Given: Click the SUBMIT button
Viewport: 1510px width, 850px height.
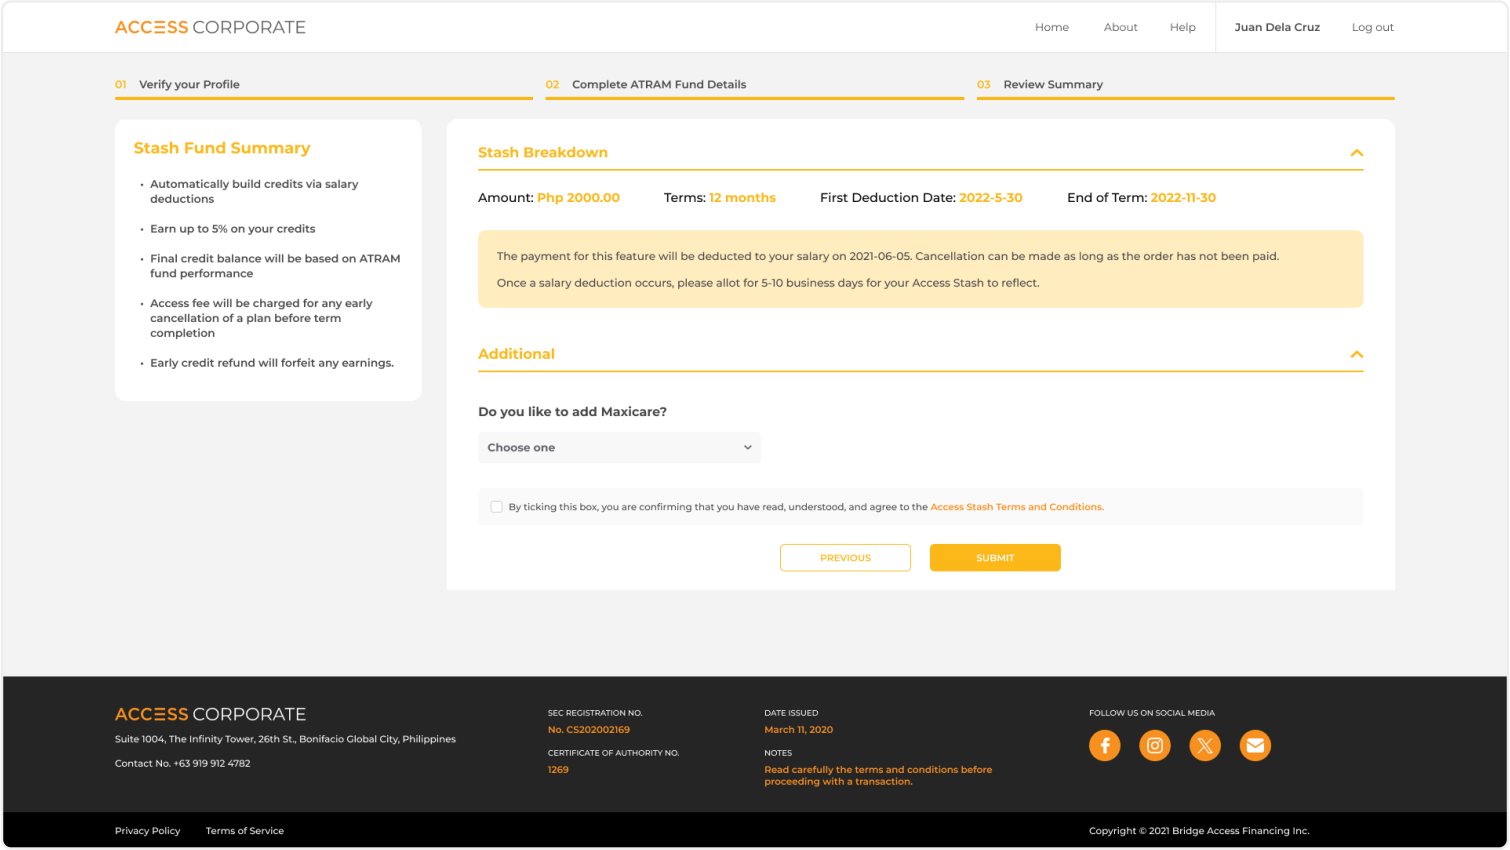Looking at the screenshot, I should click(995, 558).
